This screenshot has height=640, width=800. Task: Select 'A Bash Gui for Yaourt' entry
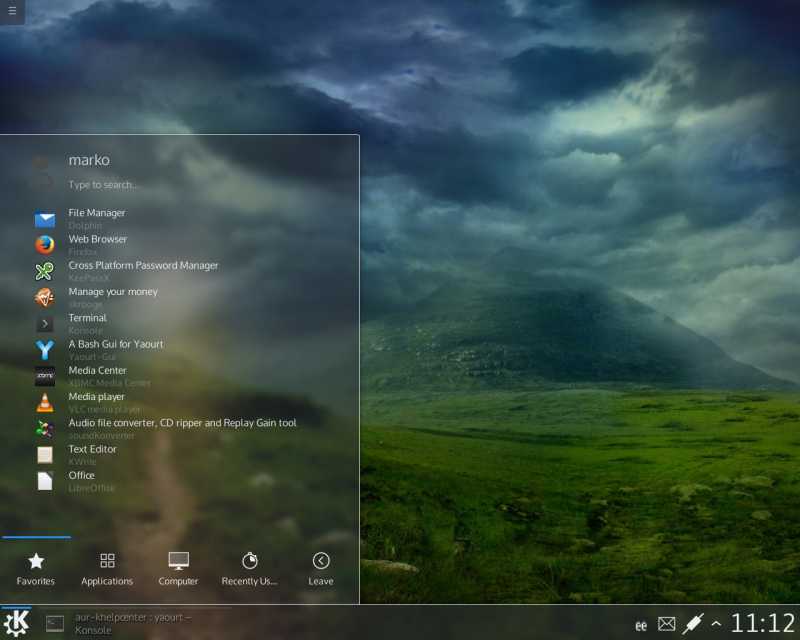coord(116,344)
